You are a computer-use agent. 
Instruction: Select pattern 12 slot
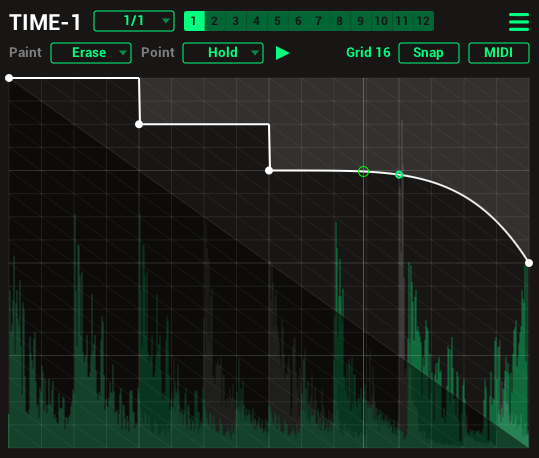point(423,21)
